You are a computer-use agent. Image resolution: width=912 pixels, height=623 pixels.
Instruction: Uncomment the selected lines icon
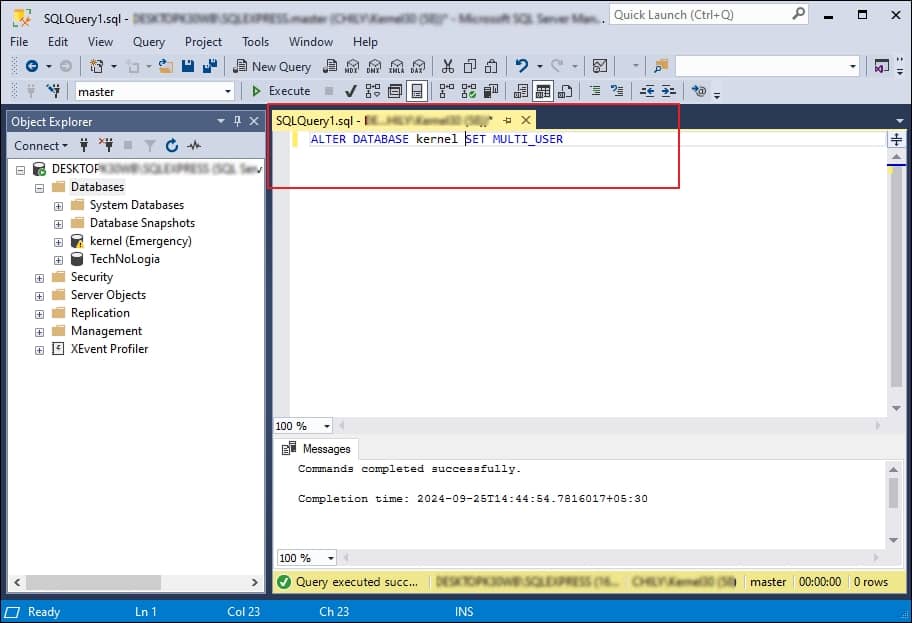(617, 91)
